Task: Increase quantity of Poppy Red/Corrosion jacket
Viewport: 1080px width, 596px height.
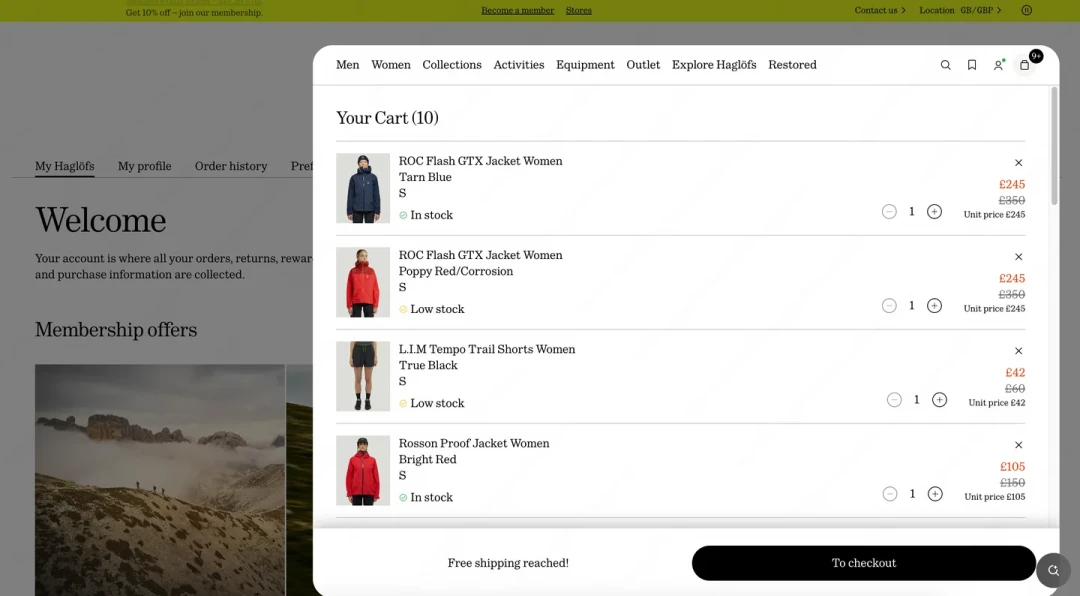Action: point(934,306)
